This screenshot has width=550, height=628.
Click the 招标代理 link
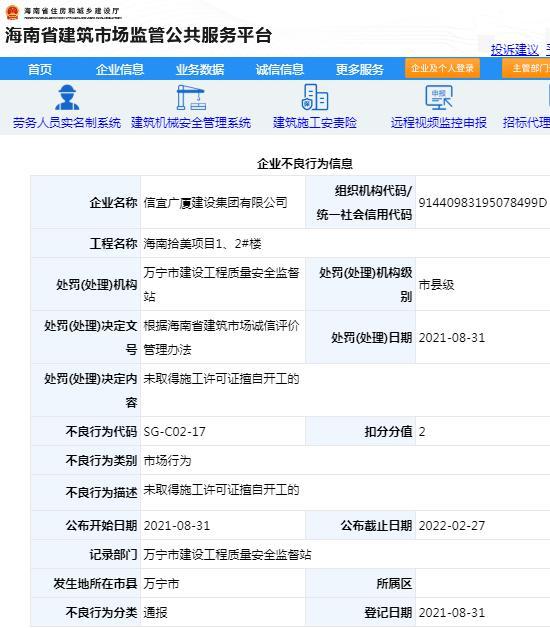(526, 123)
